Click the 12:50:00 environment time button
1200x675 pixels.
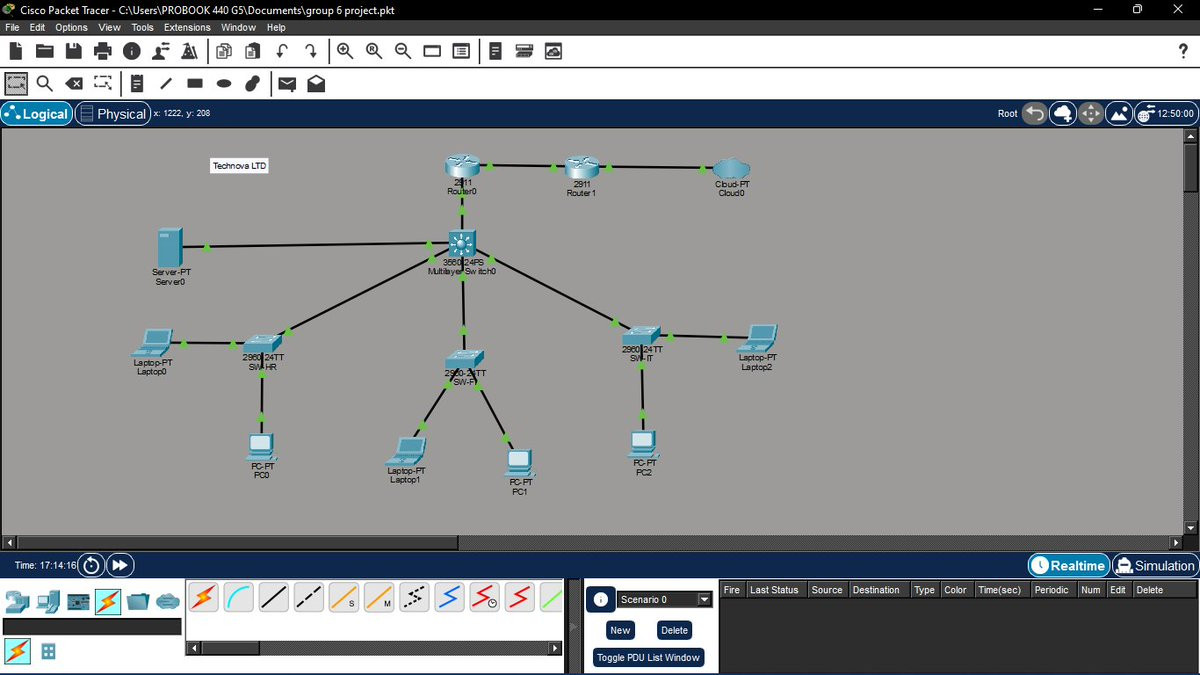pos(1166,113)
